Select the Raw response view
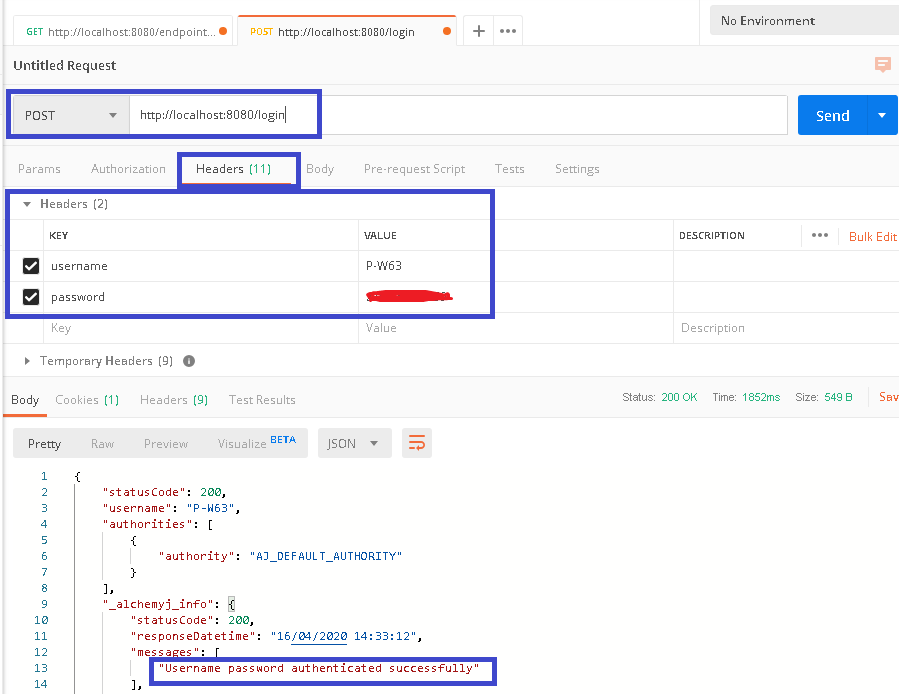The image size is (899, 694). pyautogui.click(x=102, y=443)
